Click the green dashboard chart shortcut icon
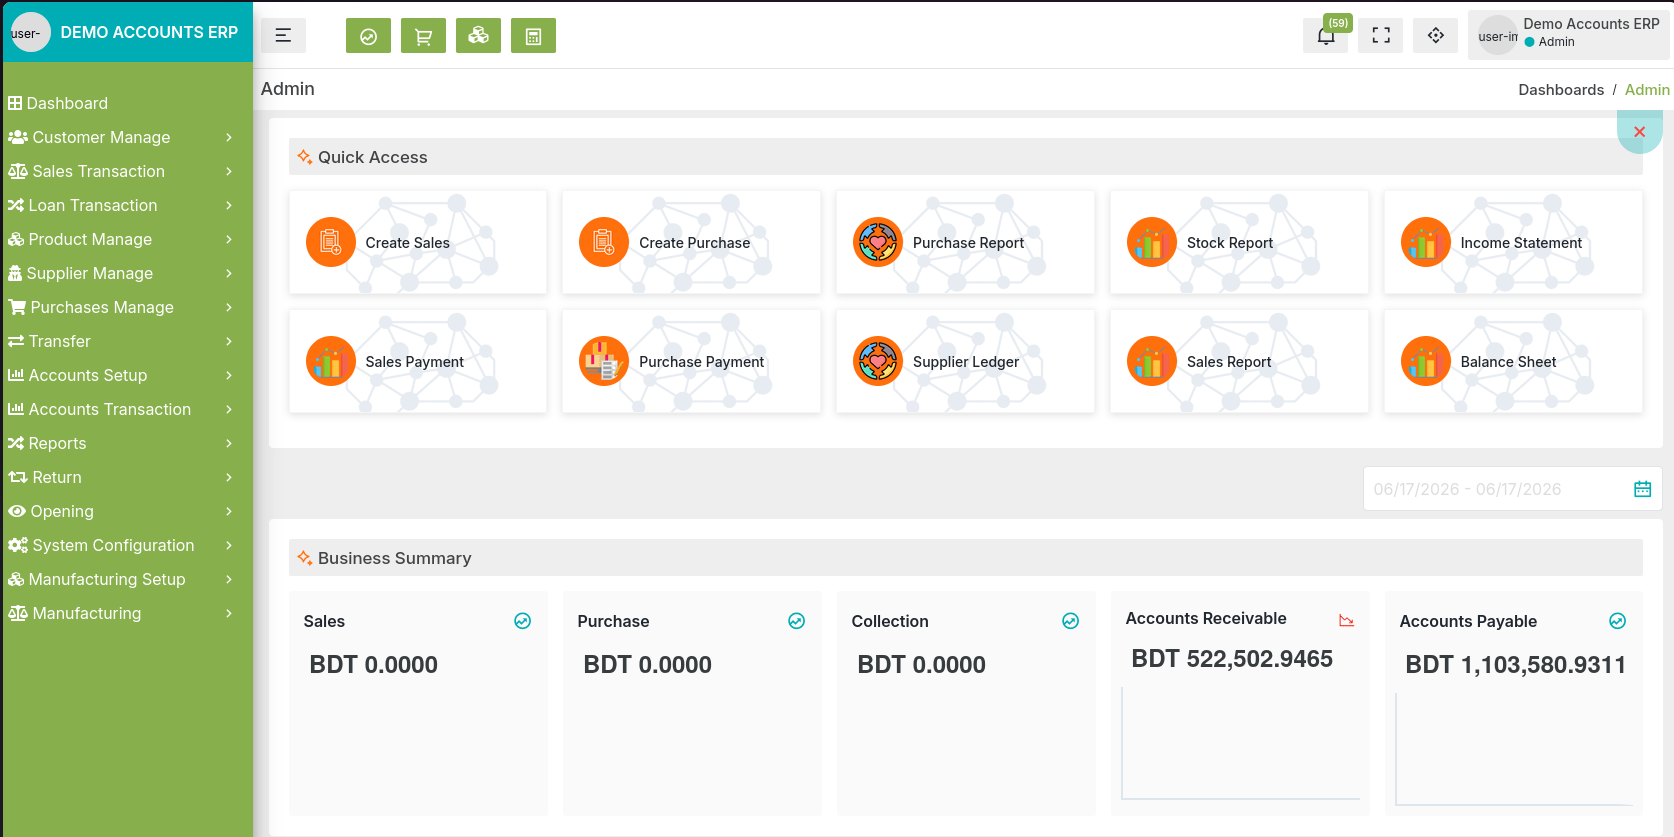Screen dimensions: 1674x837 tap(368, 36)
